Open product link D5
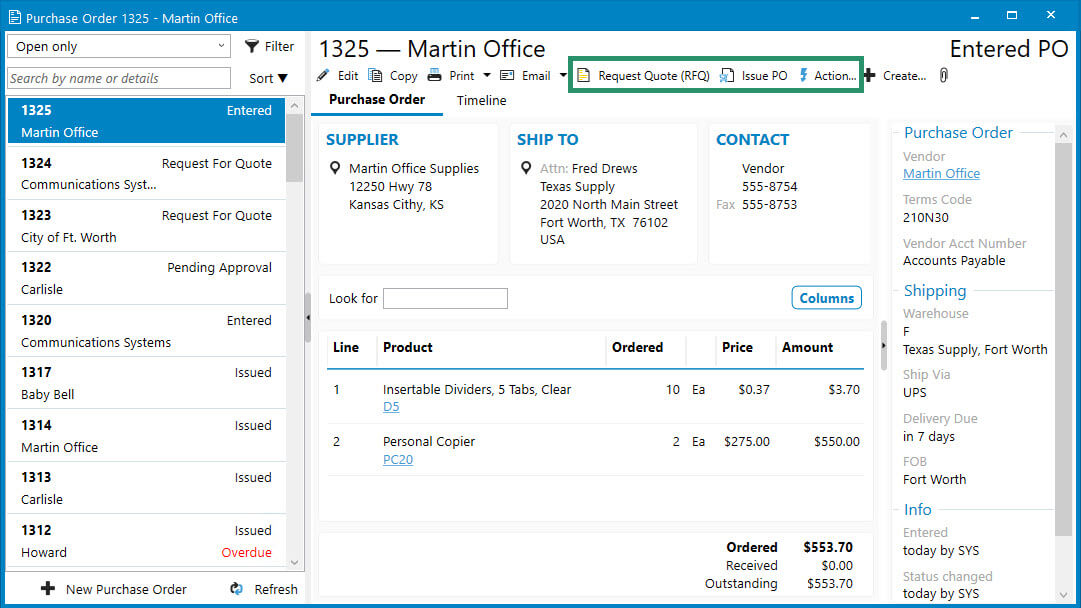Screen dimensions: 1081x608 pos(391,407)
